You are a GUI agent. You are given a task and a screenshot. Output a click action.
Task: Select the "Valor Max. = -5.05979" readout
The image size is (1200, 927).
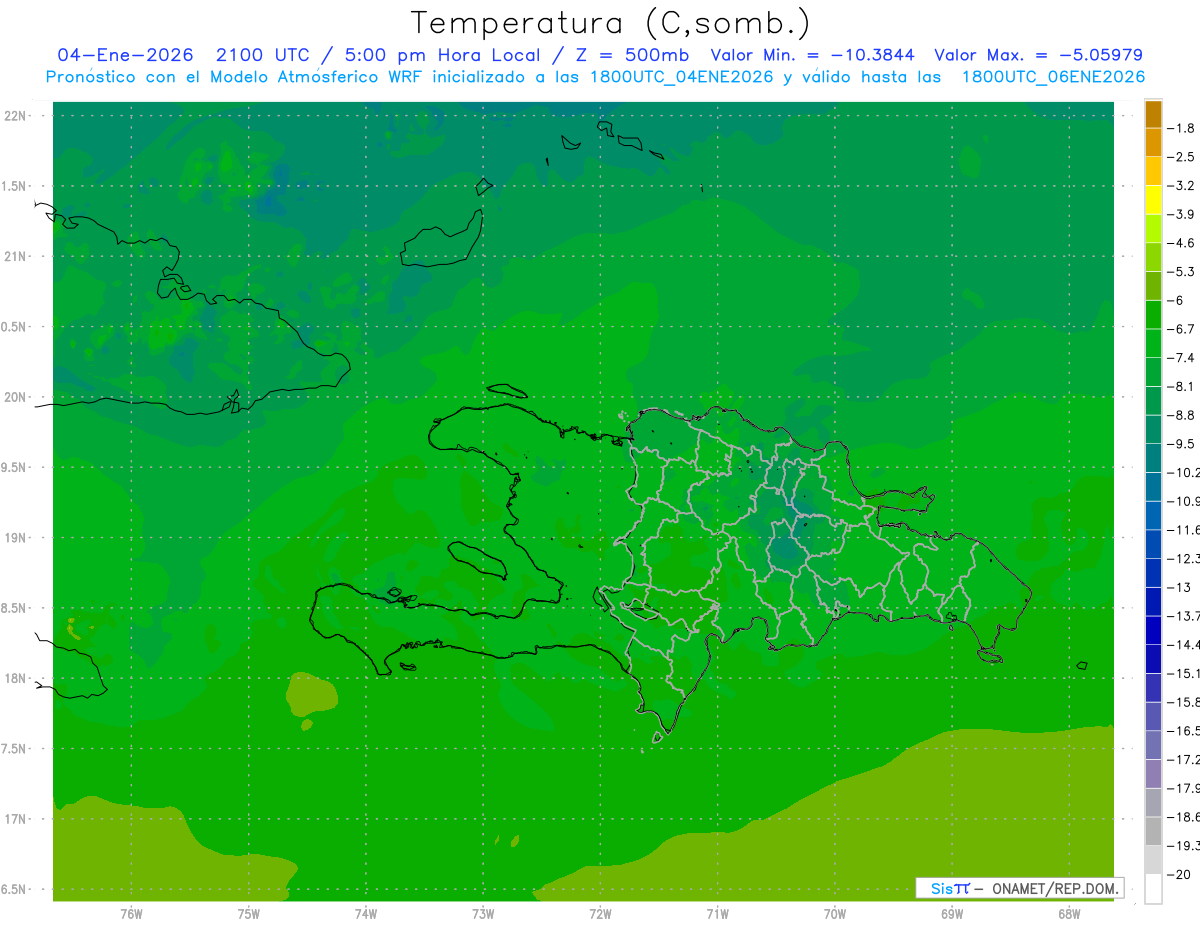point(1038,55)
